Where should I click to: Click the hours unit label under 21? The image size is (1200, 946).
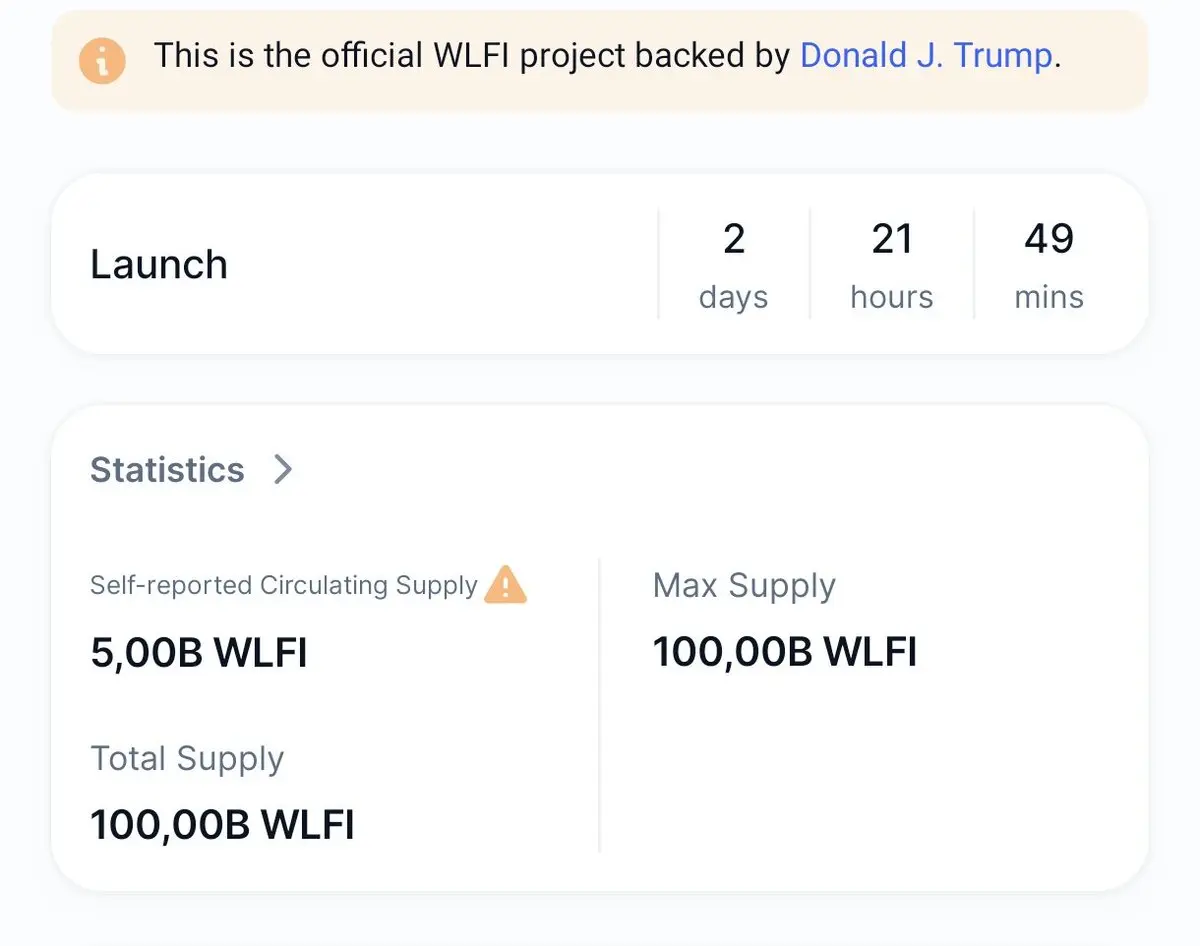tap(891, 297)
